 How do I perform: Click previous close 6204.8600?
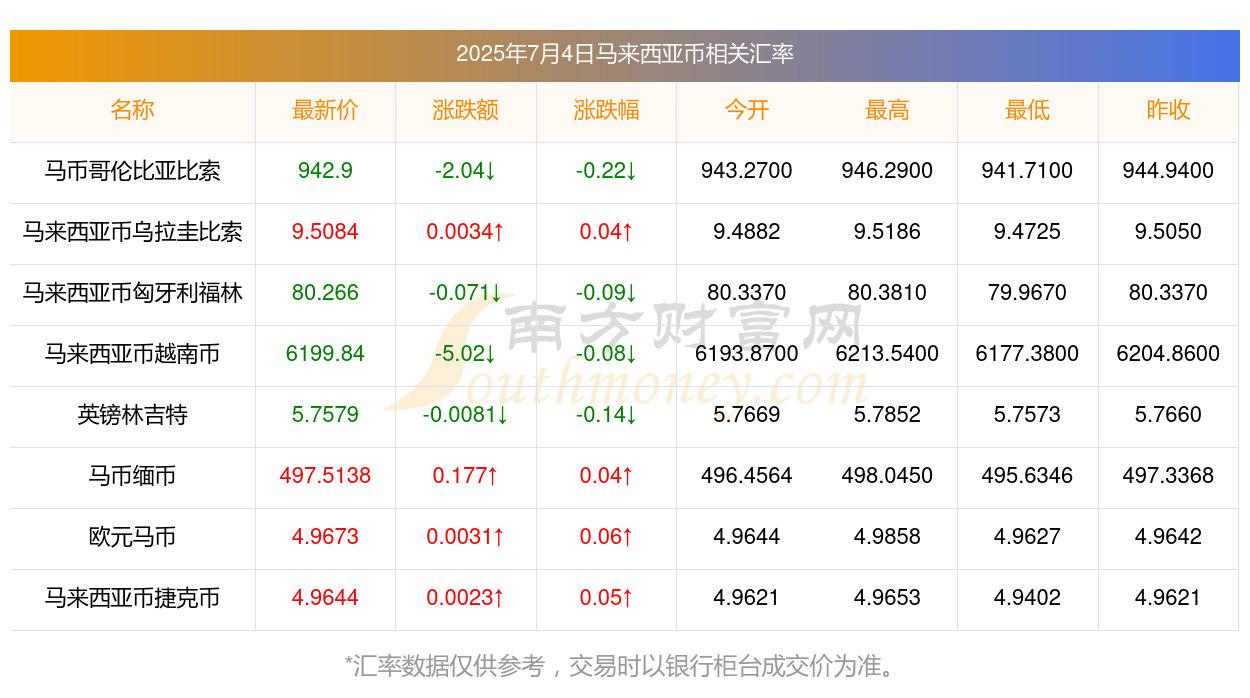[x=1168, y=354]
